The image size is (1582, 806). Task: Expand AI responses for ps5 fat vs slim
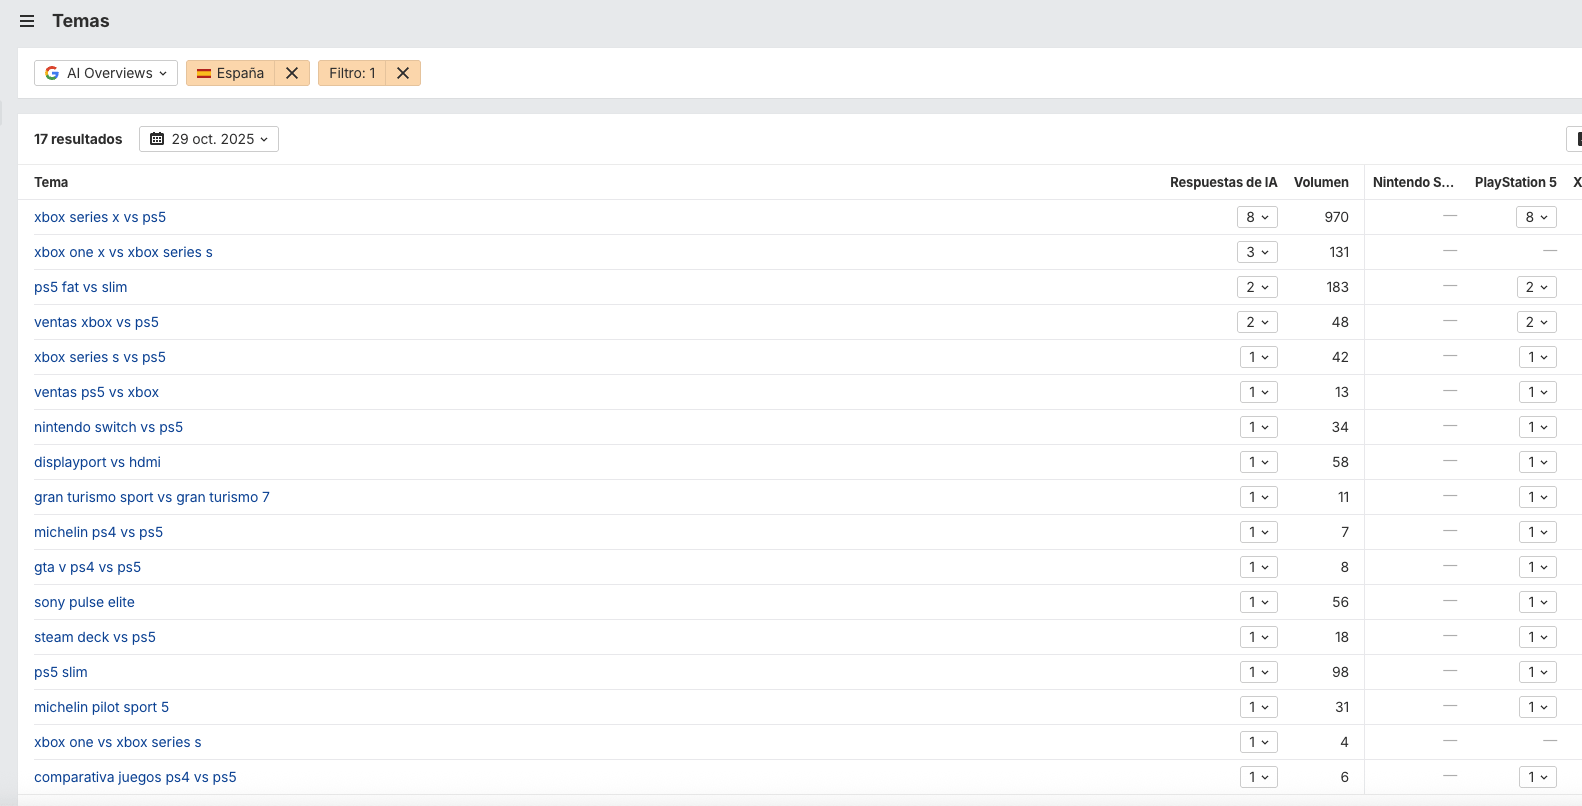(x=1257, y=287)
